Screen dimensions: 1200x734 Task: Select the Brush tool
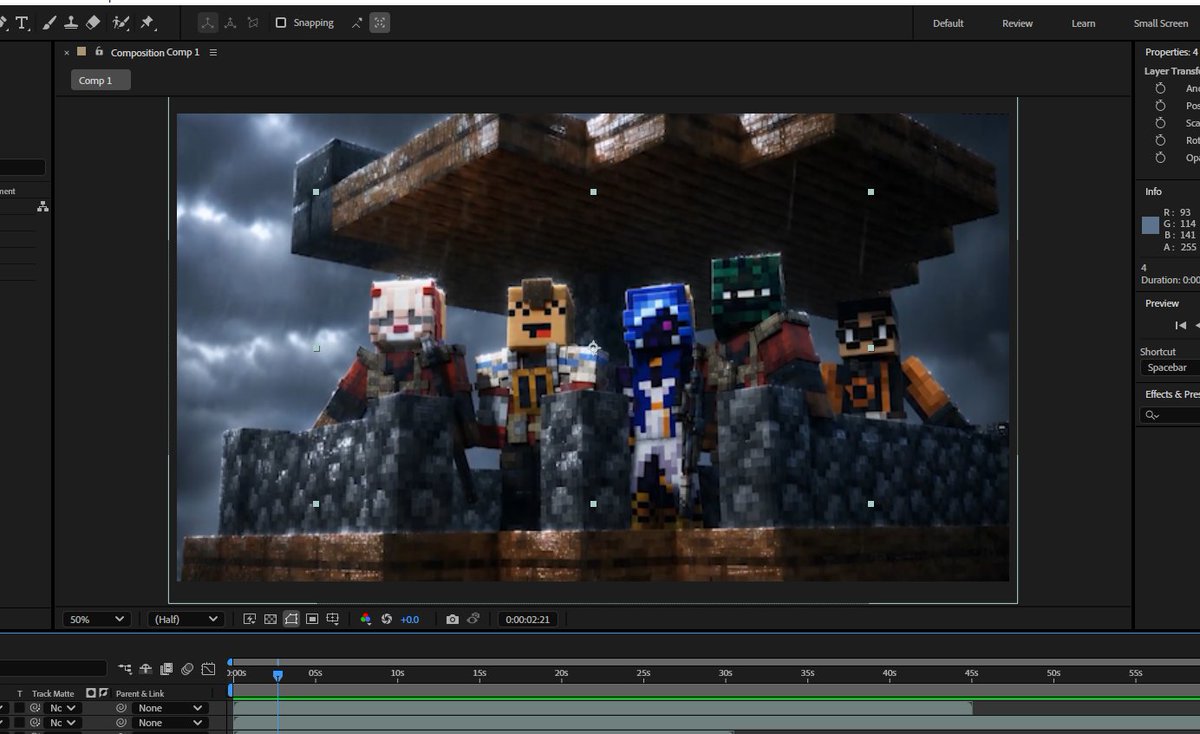click(49, 22)
